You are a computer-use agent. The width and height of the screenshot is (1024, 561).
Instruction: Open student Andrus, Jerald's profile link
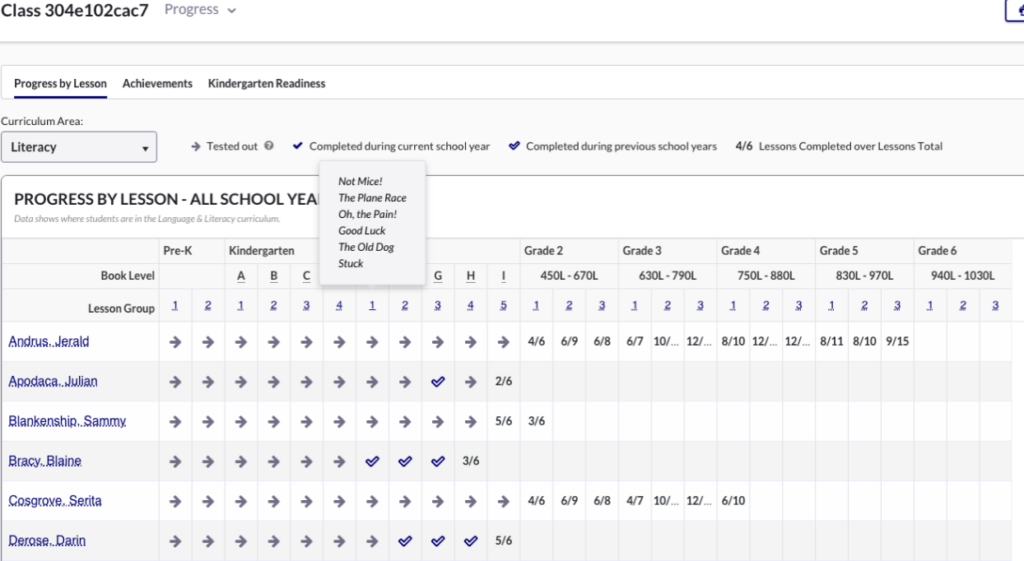click(49, 341)
